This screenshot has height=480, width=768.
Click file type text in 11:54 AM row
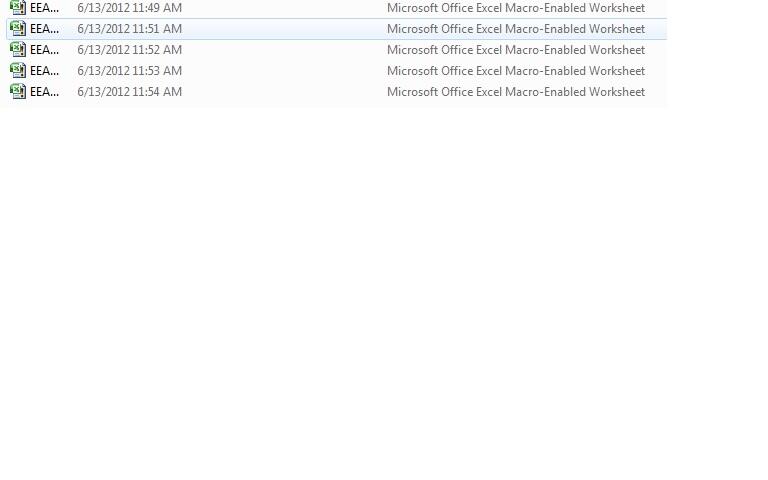pyautogui.click(x=516, y=92)
